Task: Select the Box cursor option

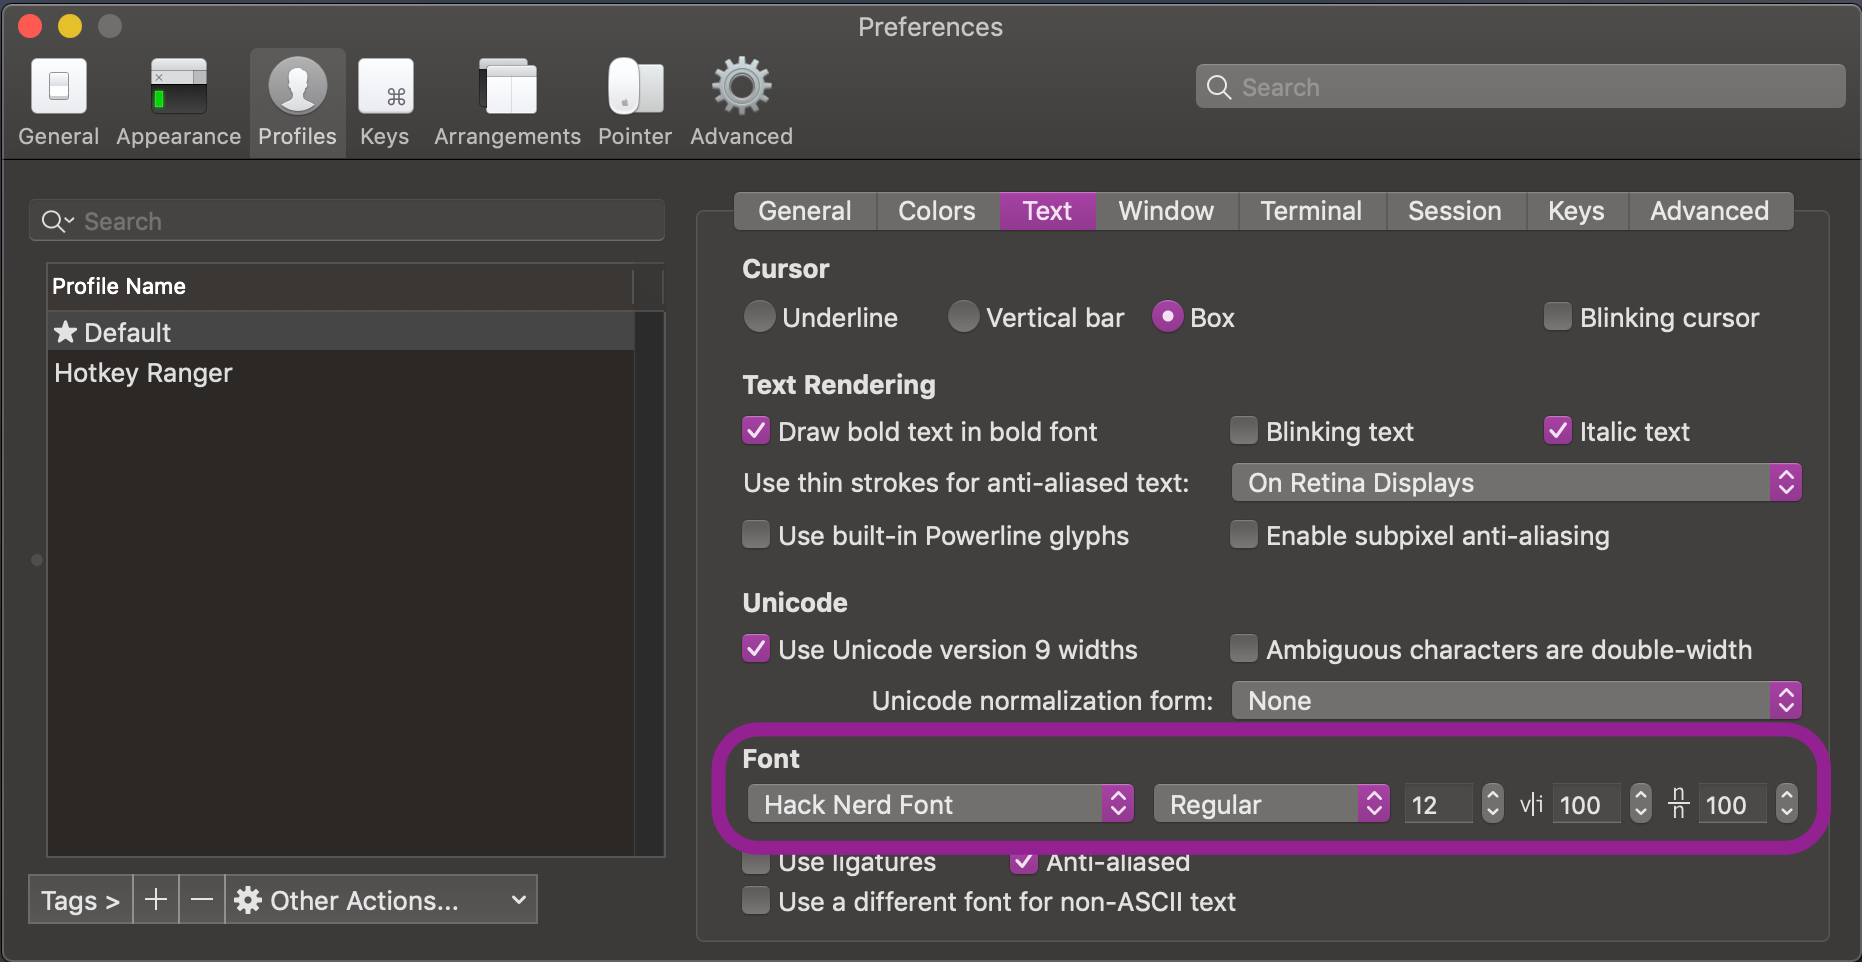Action: [x=1168, y=317]
